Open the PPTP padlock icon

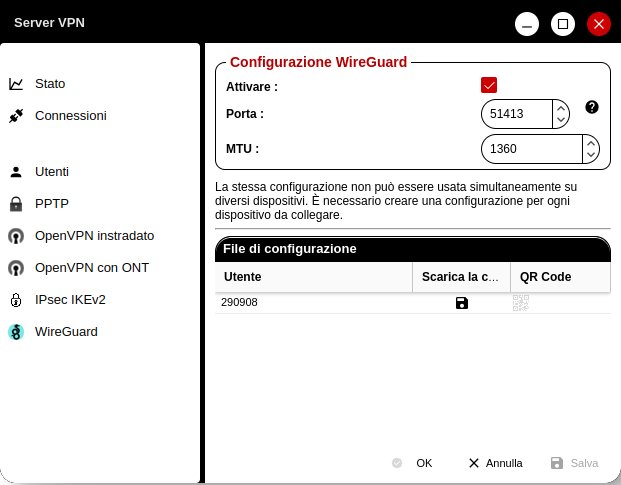16,204
